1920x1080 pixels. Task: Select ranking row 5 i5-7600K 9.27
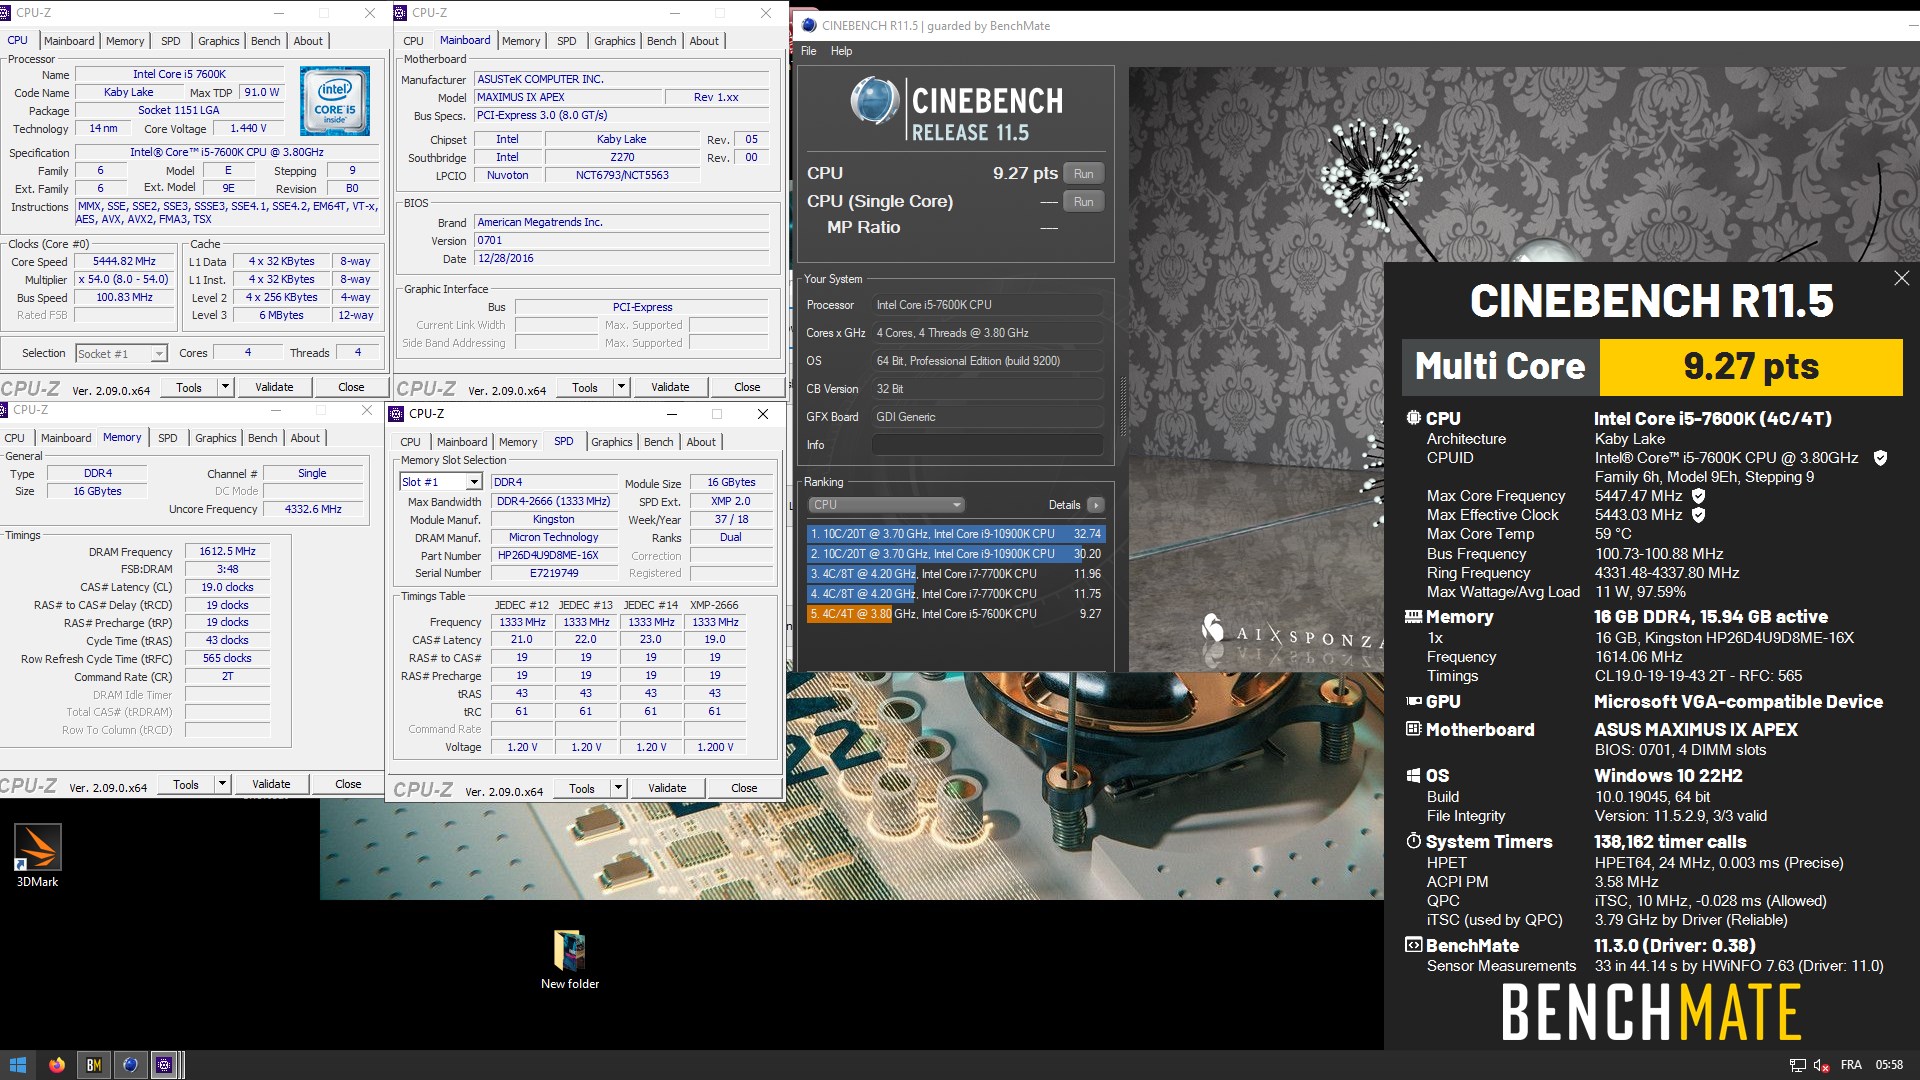pos(955,614)
